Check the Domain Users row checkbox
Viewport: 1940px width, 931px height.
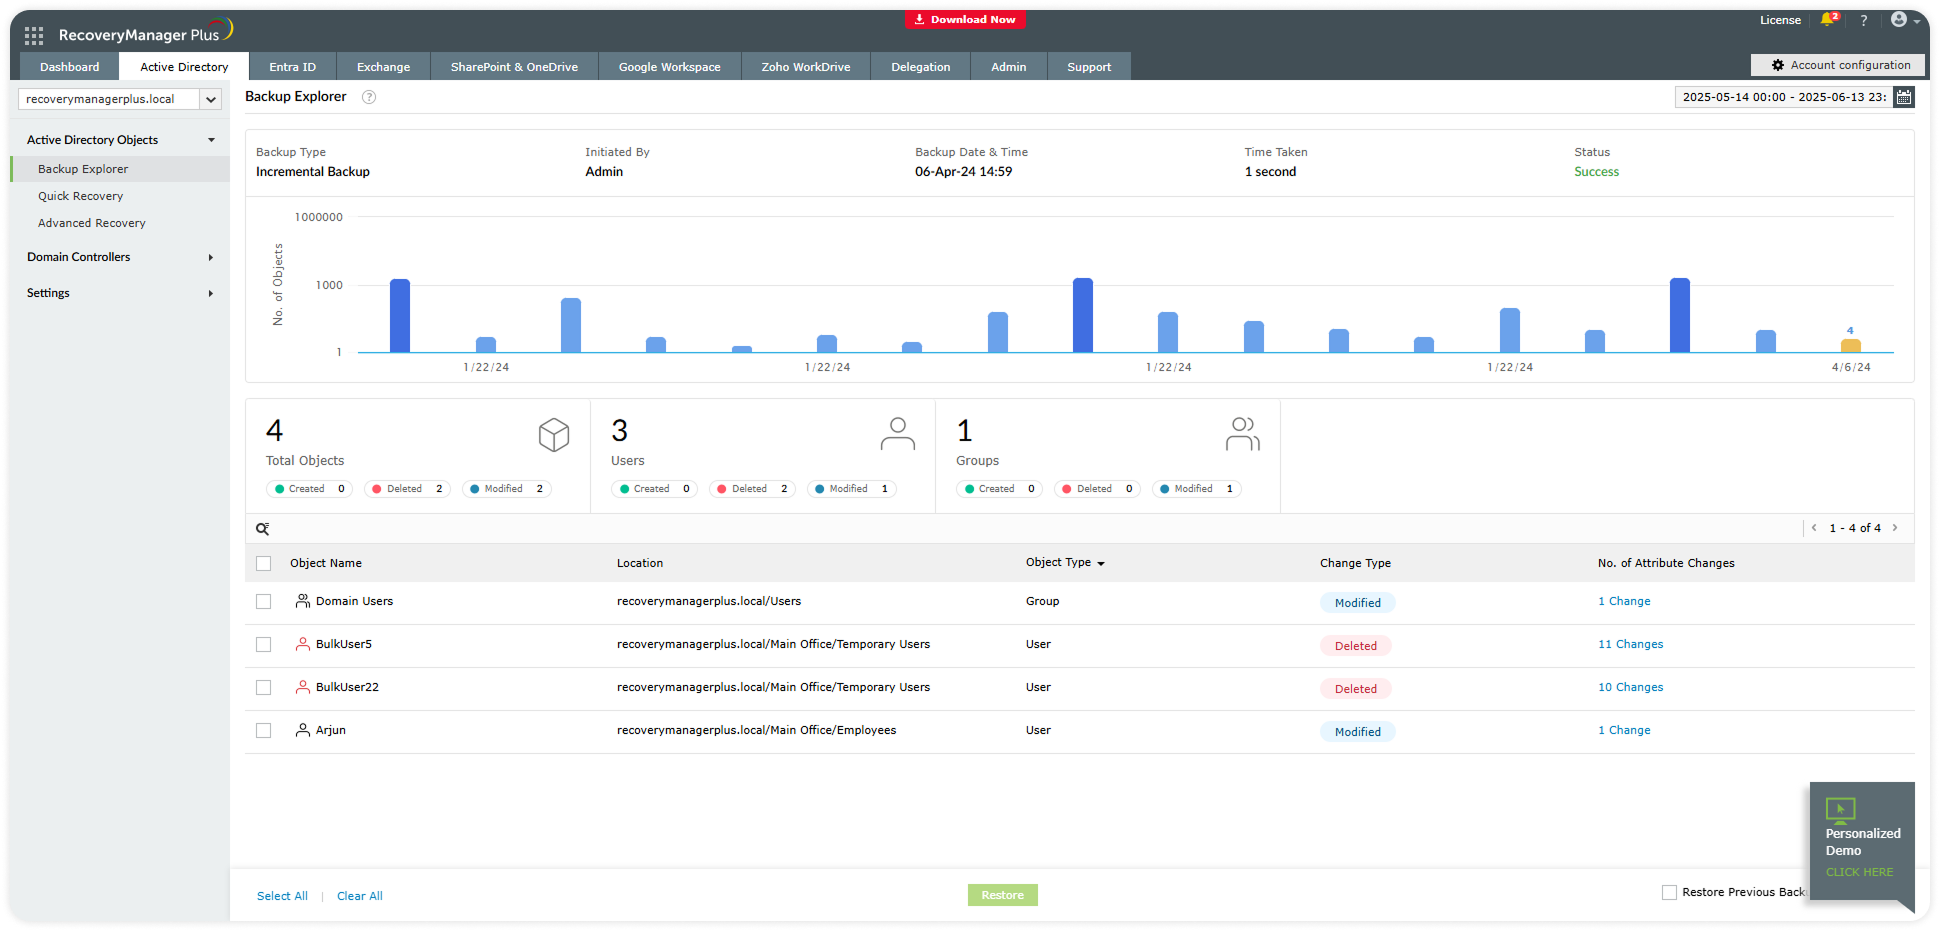[x=264, y=602]
